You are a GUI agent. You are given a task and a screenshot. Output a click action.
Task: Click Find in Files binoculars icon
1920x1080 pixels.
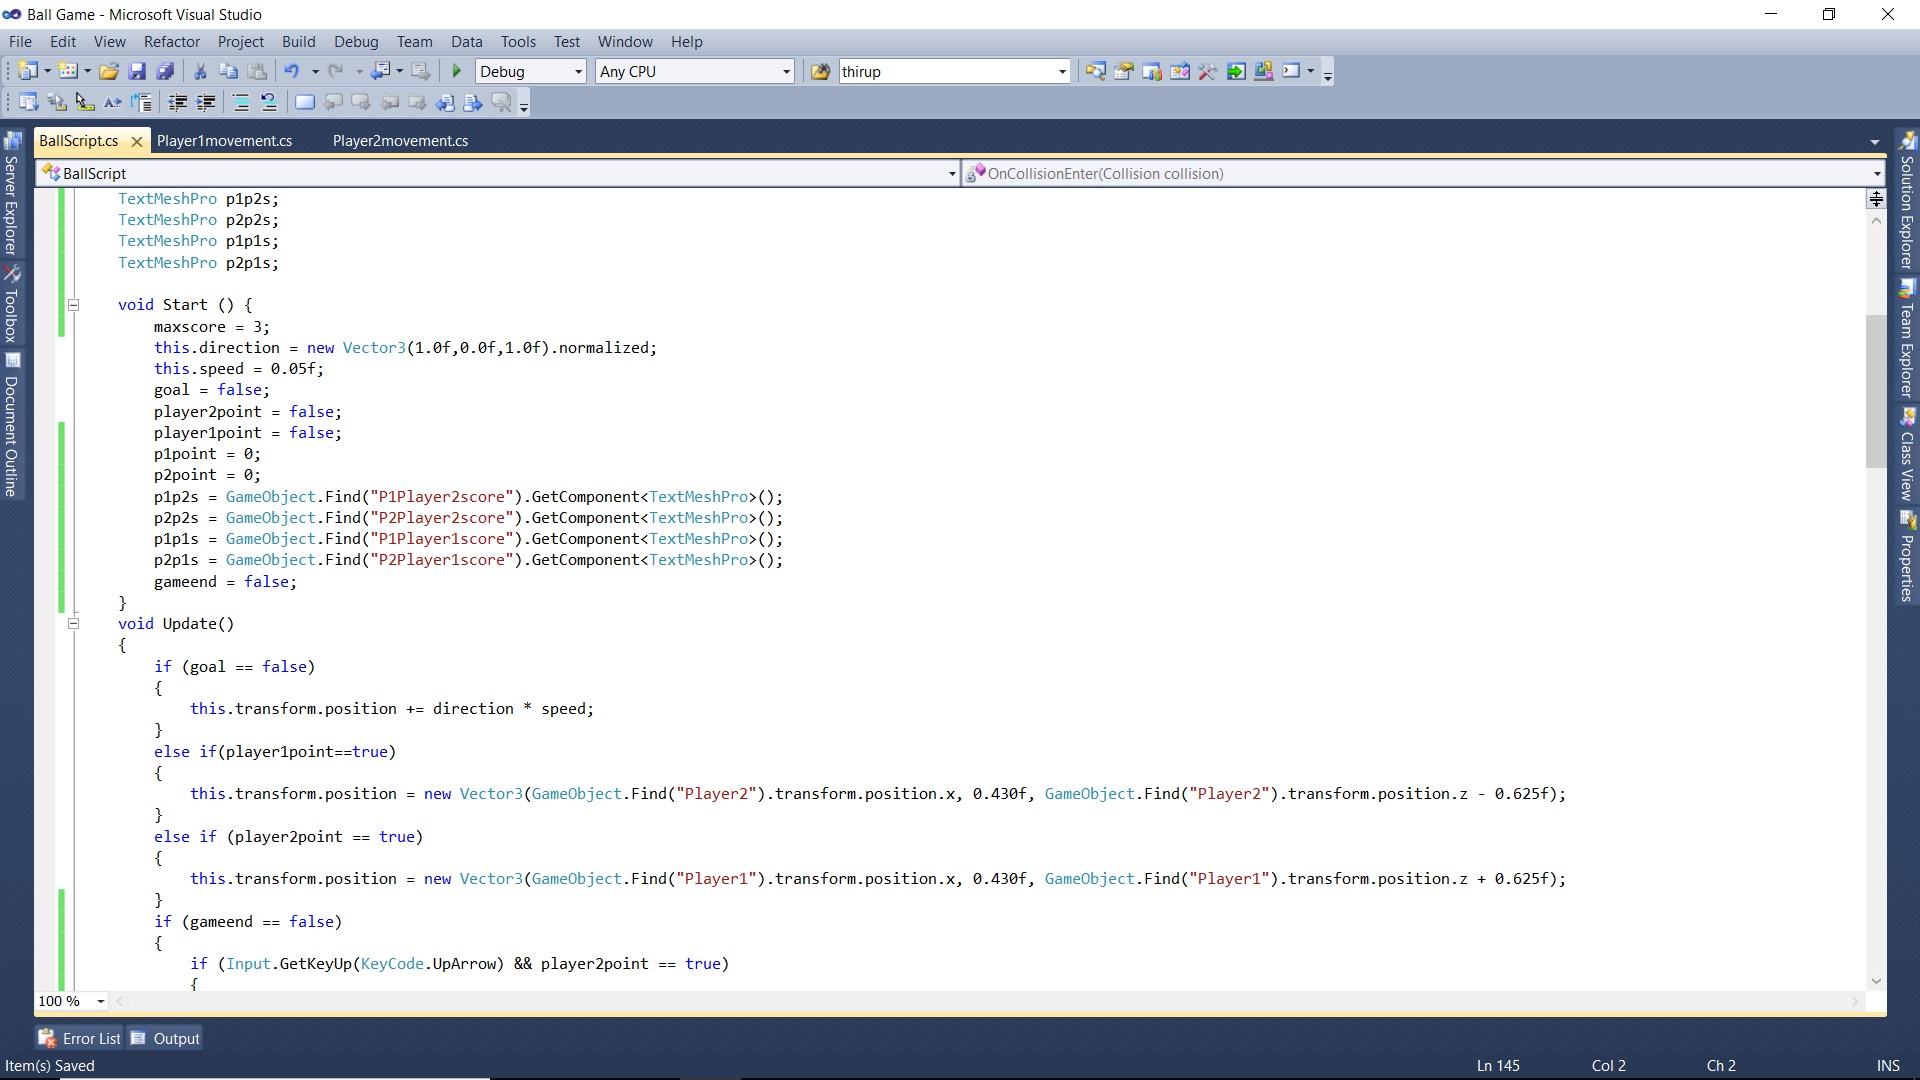tap(820, 71)
